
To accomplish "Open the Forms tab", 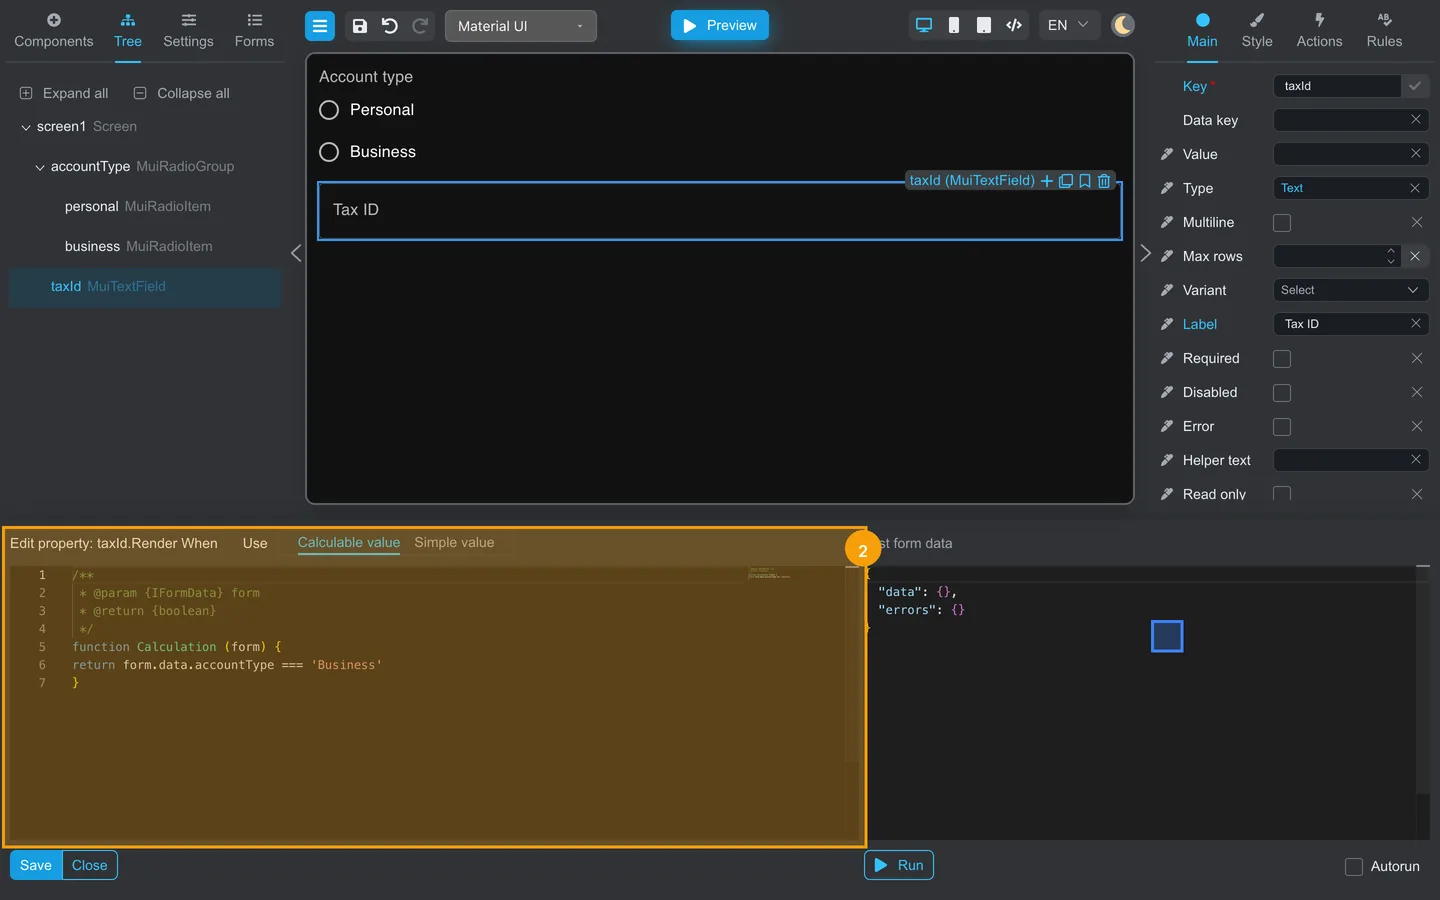I will (x=254, y=31).
